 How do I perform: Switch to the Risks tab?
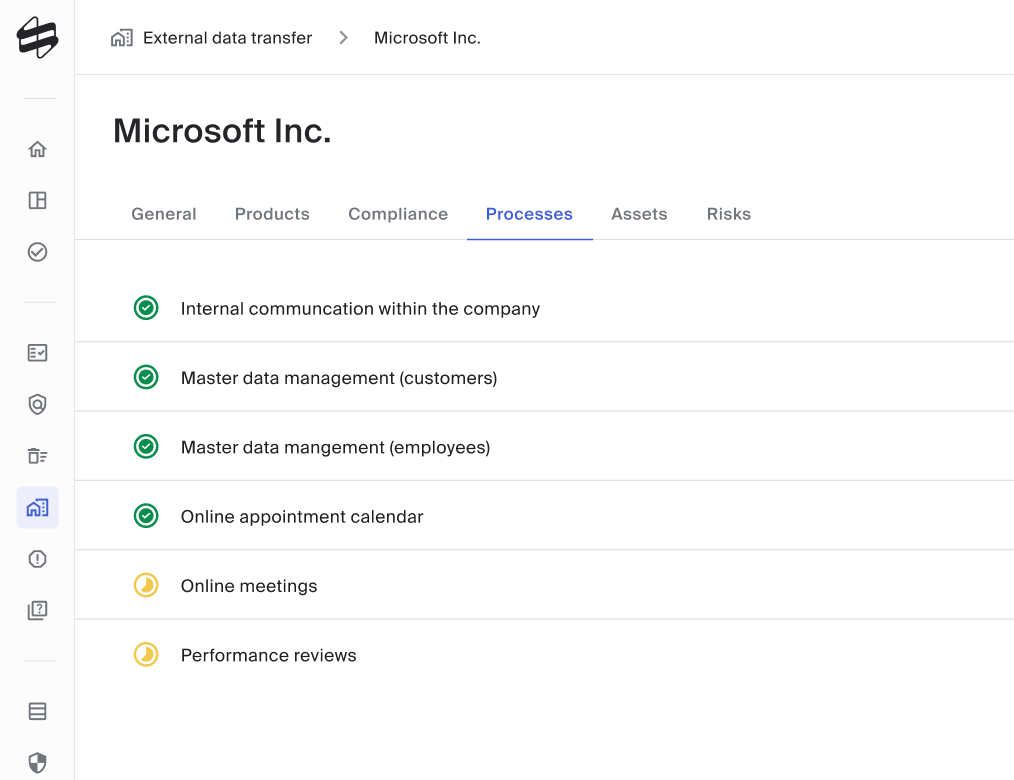pyautogui.click(x=729, y=214)
